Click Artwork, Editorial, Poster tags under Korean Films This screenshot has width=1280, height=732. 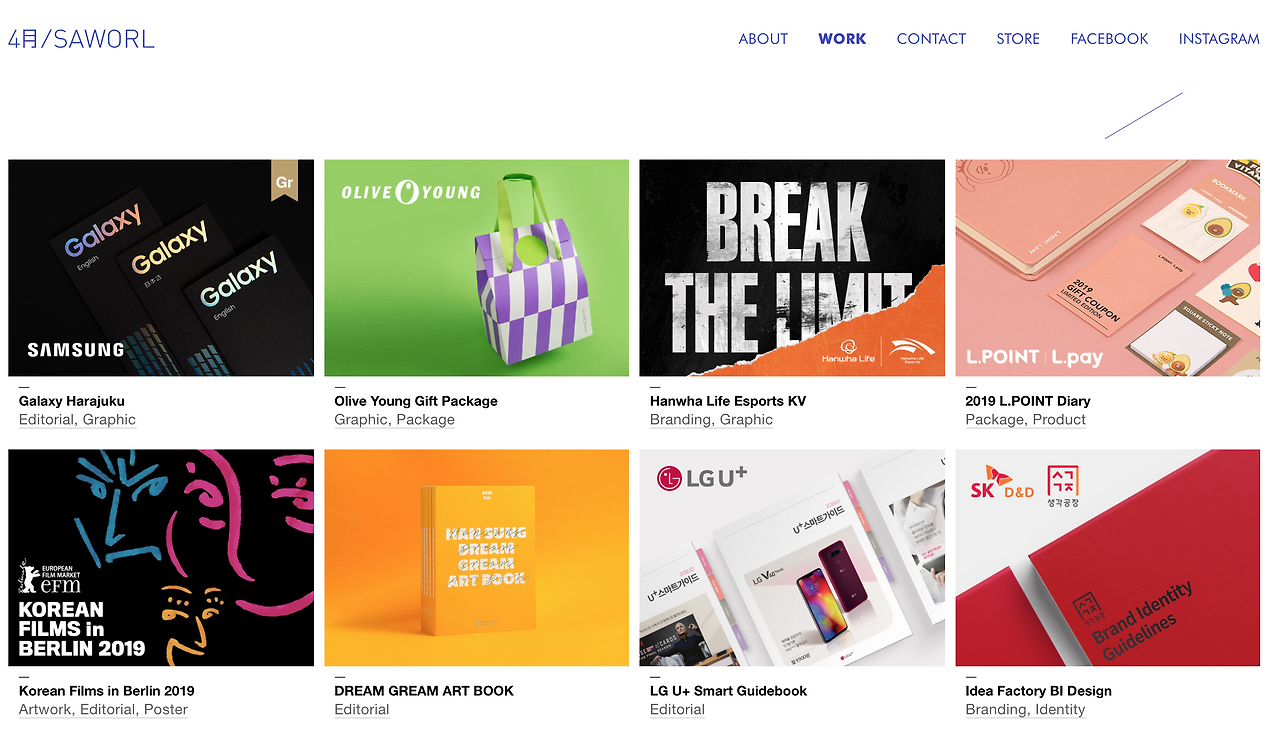tap(103, 710)
